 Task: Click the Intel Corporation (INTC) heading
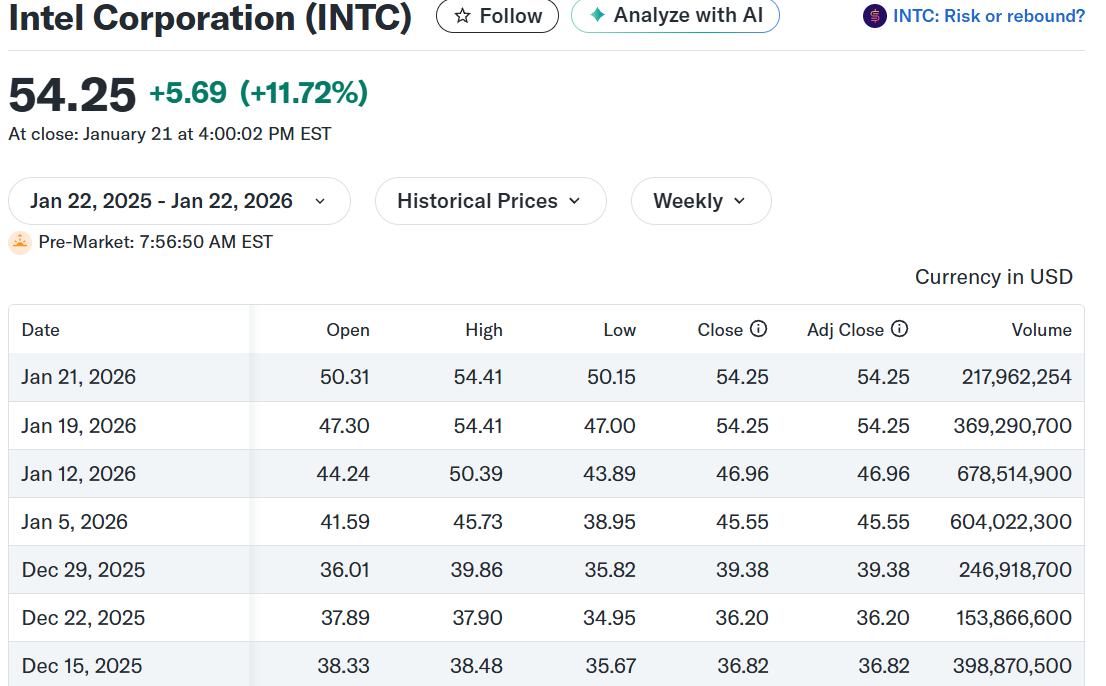pyautogui.click(x=210, y=18)
